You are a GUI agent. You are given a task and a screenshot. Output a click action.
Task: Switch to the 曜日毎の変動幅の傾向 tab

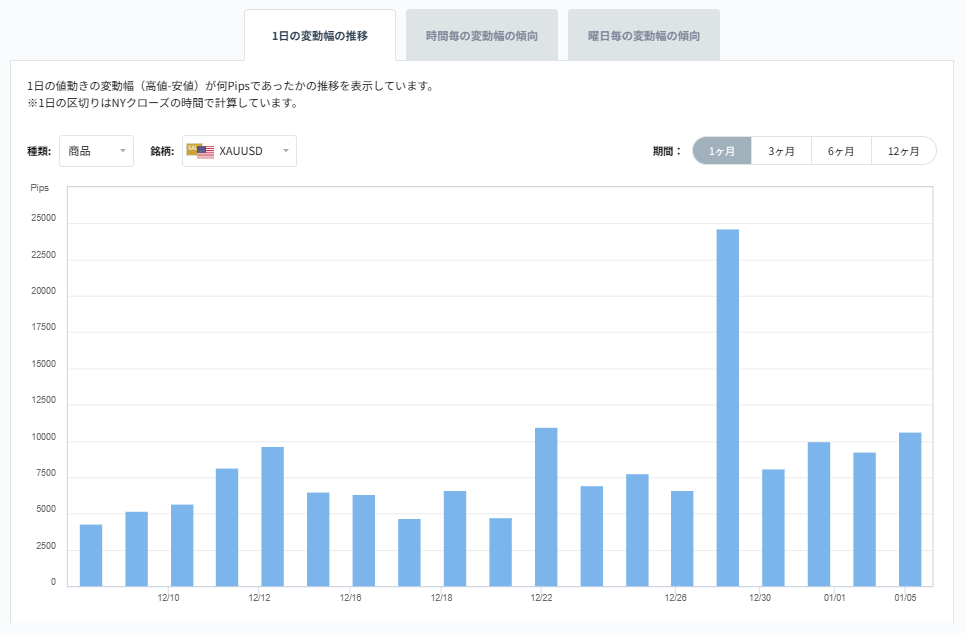click(x=643, y=33)
